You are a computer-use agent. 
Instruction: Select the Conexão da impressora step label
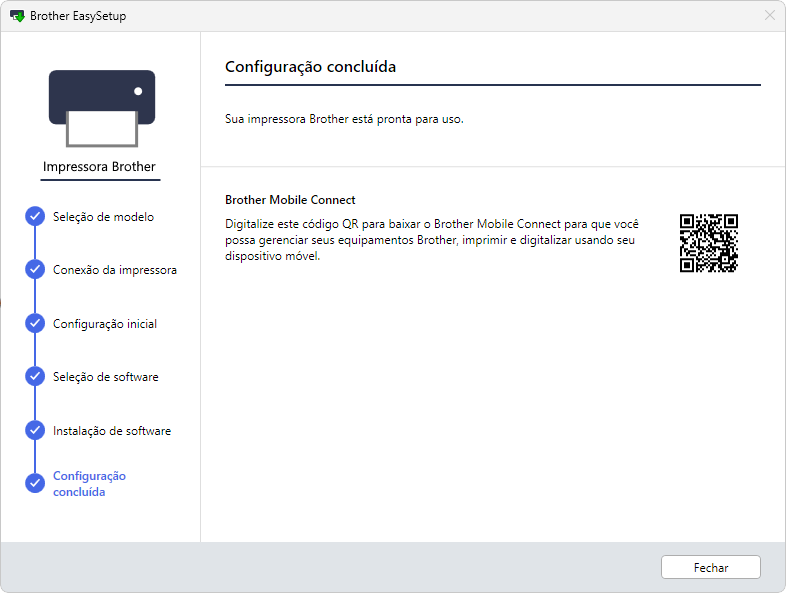click(115, 270)
